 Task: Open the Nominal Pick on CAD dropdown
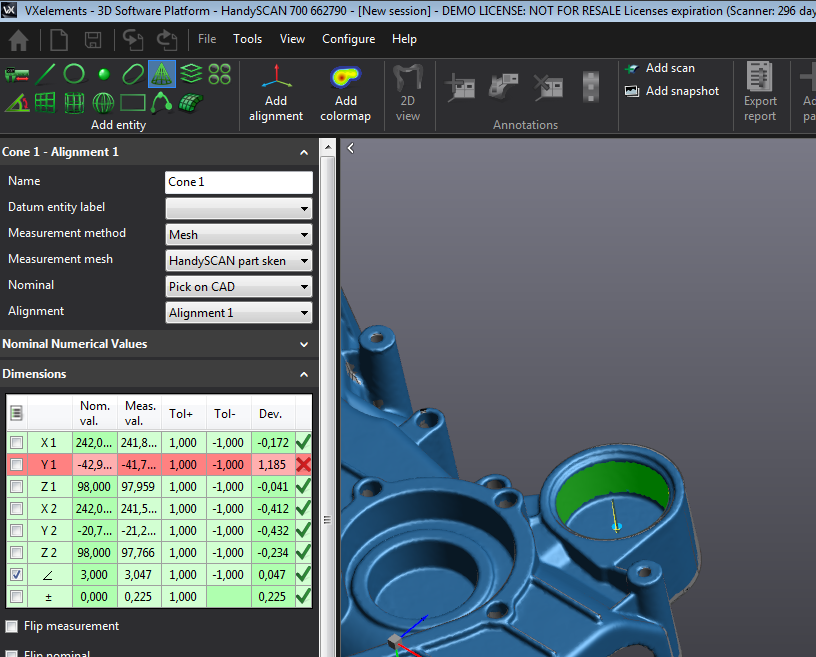coord(239,287)
